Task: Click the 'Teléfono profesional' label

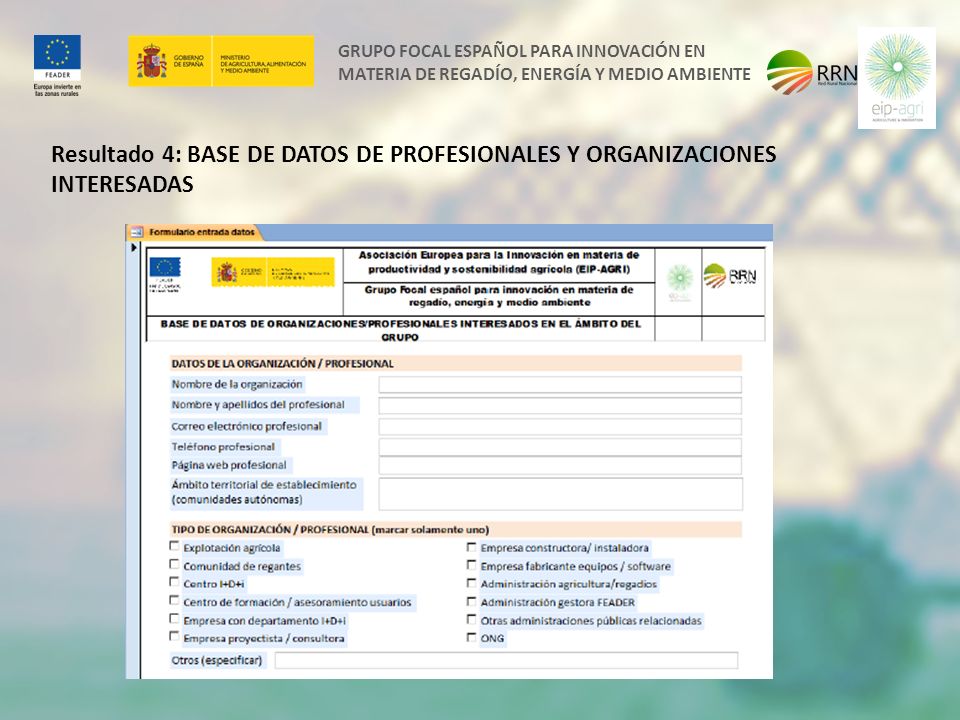Action: click(223, 447)
